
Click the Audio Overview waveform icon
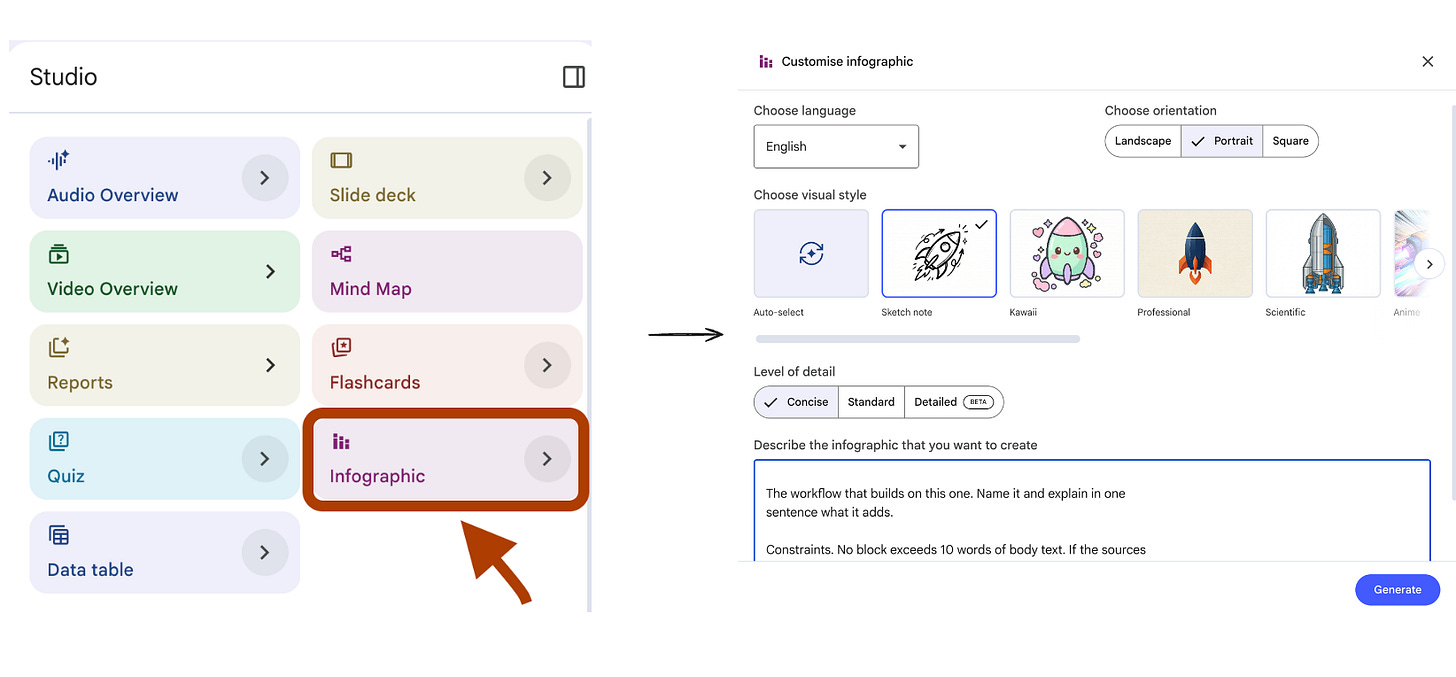58,160
